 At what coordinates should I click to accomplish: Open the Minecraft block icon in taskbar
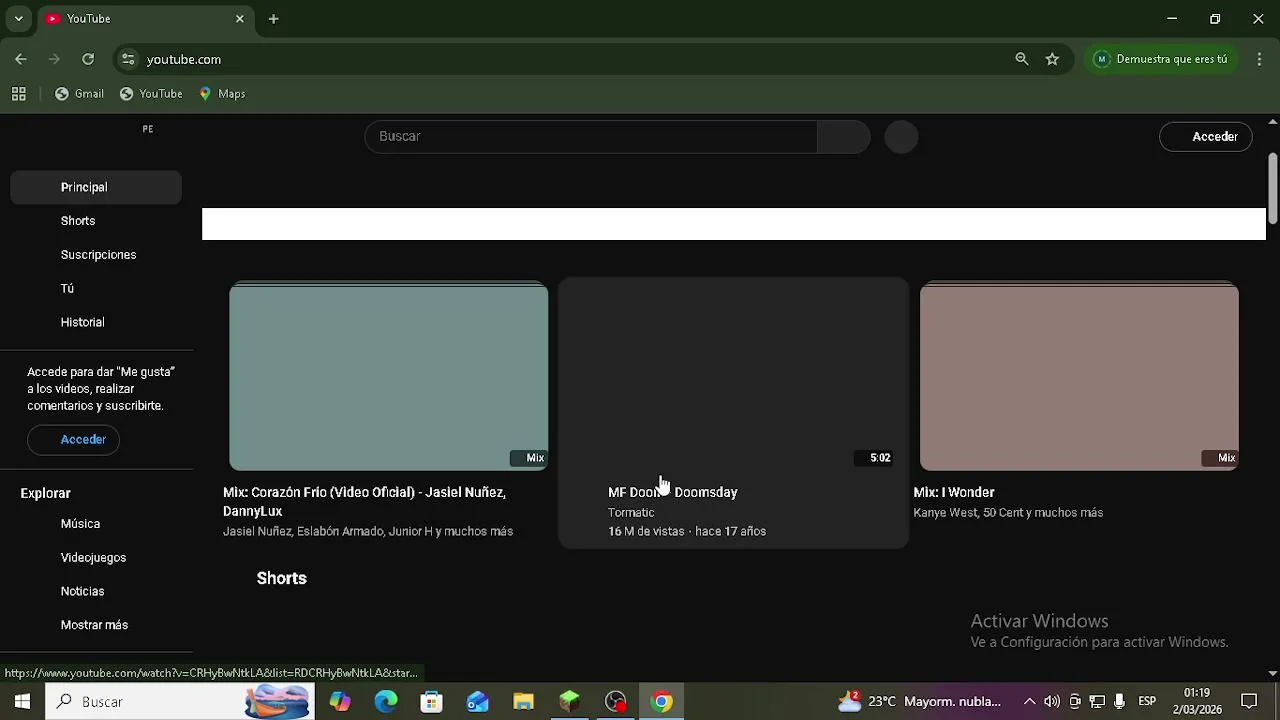tap(570, 702)
